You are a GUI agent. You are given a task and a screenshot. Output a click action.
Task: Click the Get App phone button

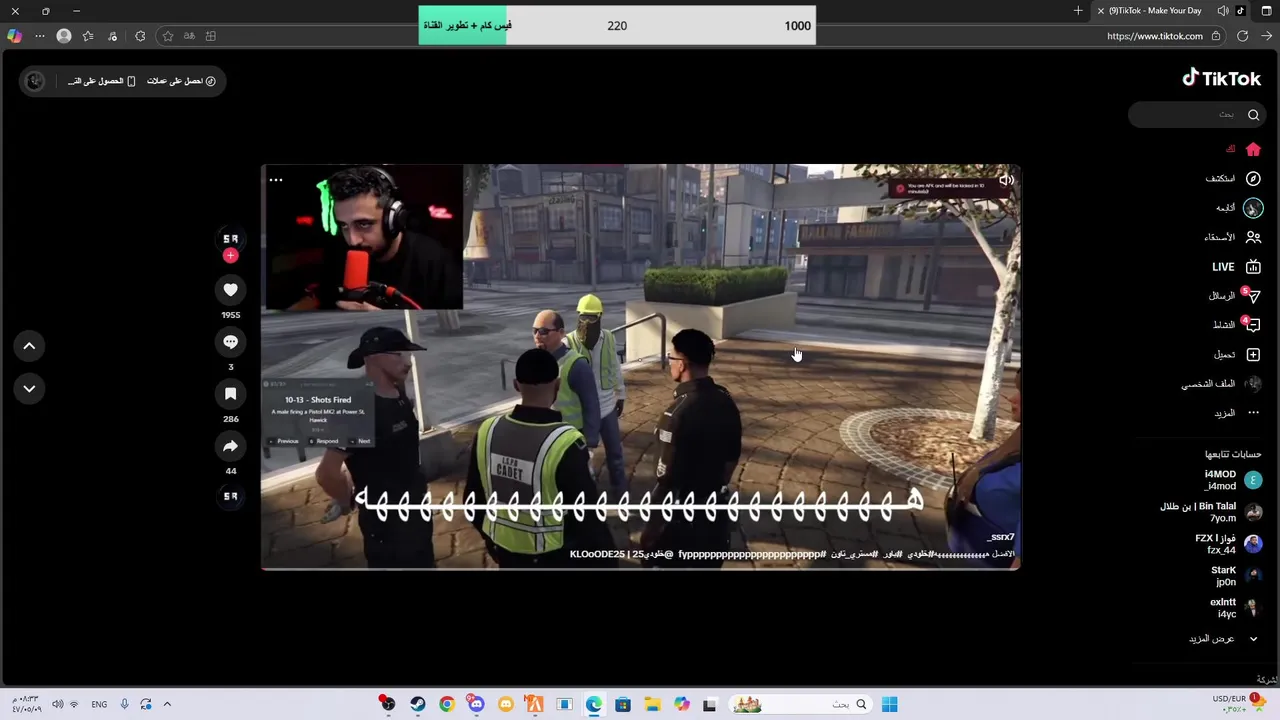click(102, 81)
